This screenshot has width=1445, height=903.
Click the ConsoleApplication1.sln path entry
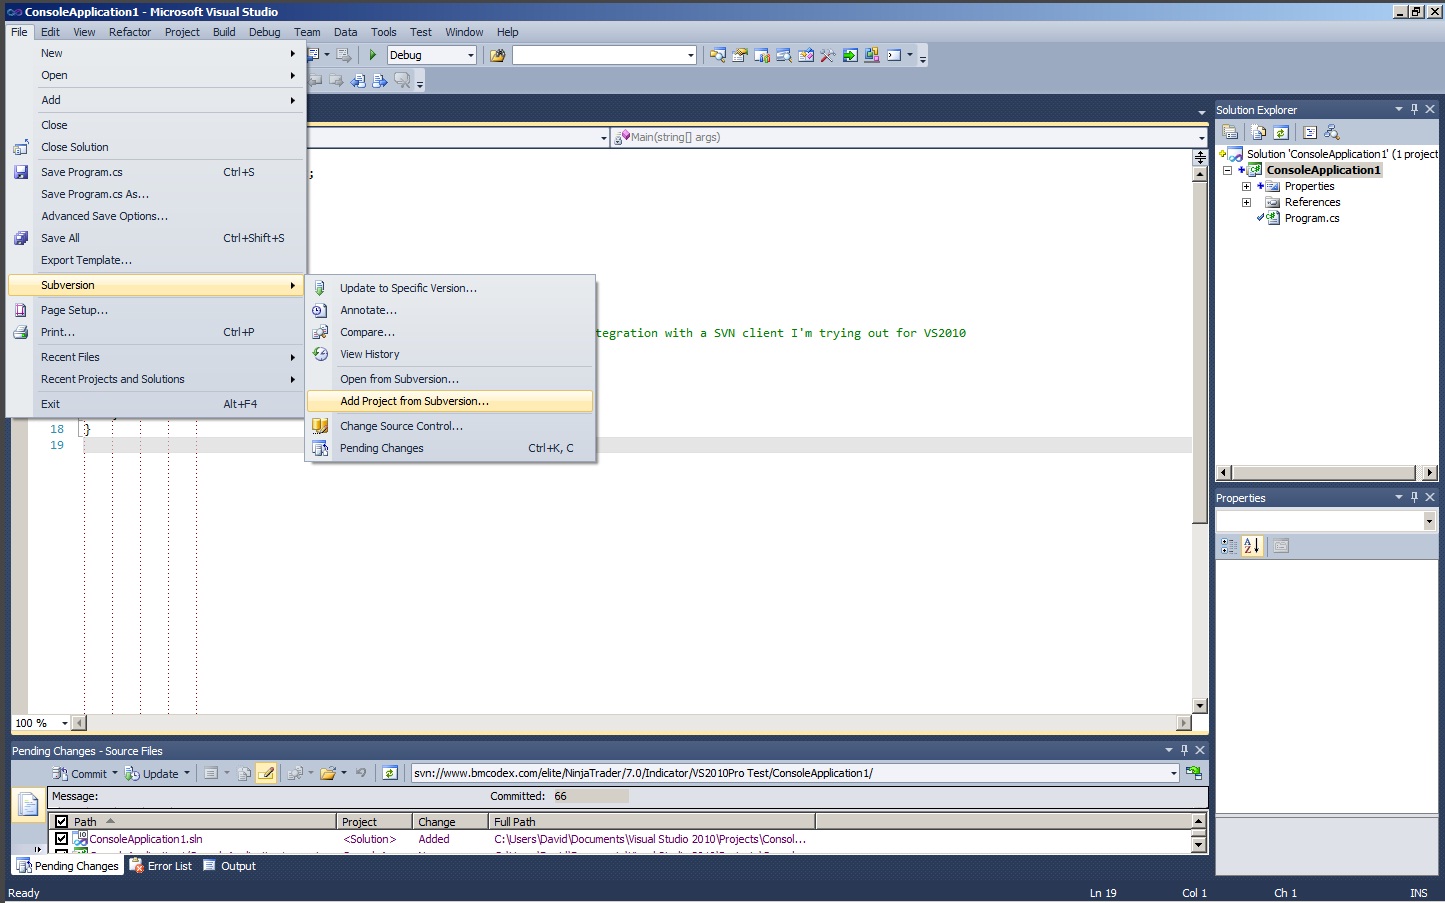pos(146,839)
